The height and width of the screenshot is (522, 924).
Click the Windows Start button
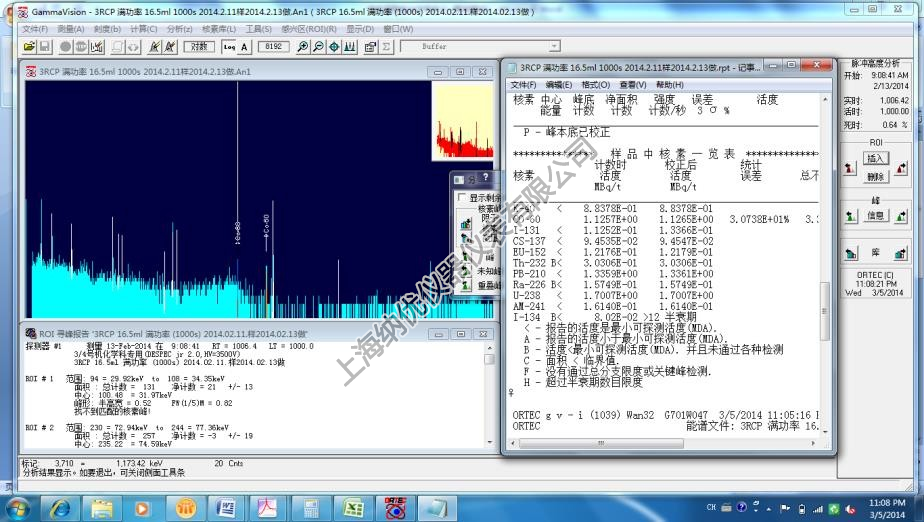[x=17, y=508]
